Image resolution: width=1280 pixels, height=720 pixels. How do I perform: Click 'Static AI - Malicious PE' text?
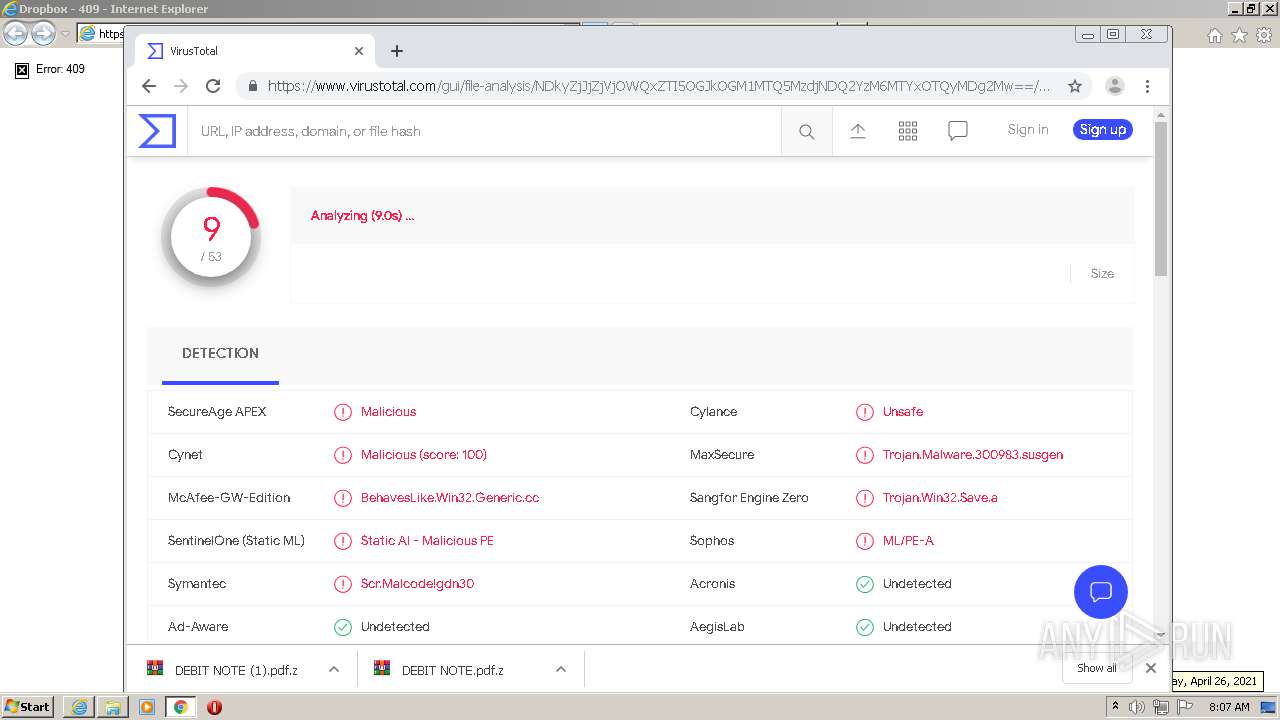[427, 541]
